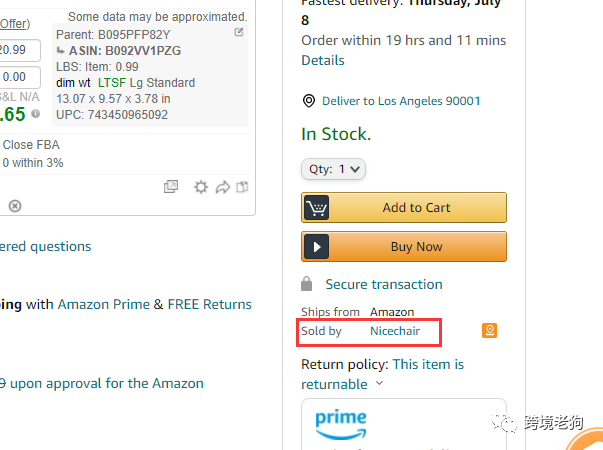Click the lock icon by Secure transaction
This screenshot has height=450, width=603.
click(309, 284)
